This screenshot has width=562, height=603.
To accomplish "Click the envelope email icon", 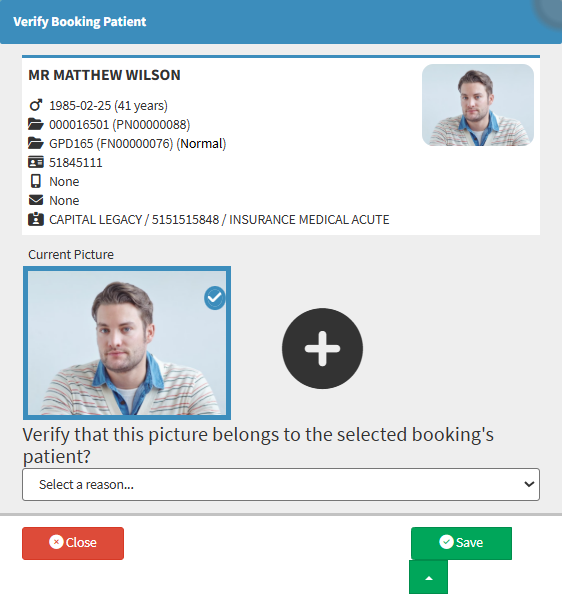I will click(x=36, y=200).
